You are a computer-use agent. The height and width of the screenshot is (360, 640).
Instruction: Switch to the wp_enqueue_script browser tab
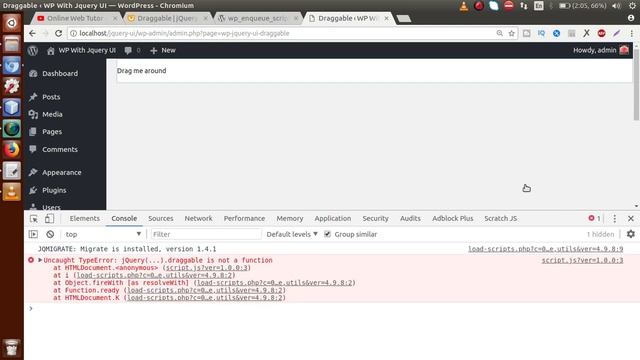257,18
